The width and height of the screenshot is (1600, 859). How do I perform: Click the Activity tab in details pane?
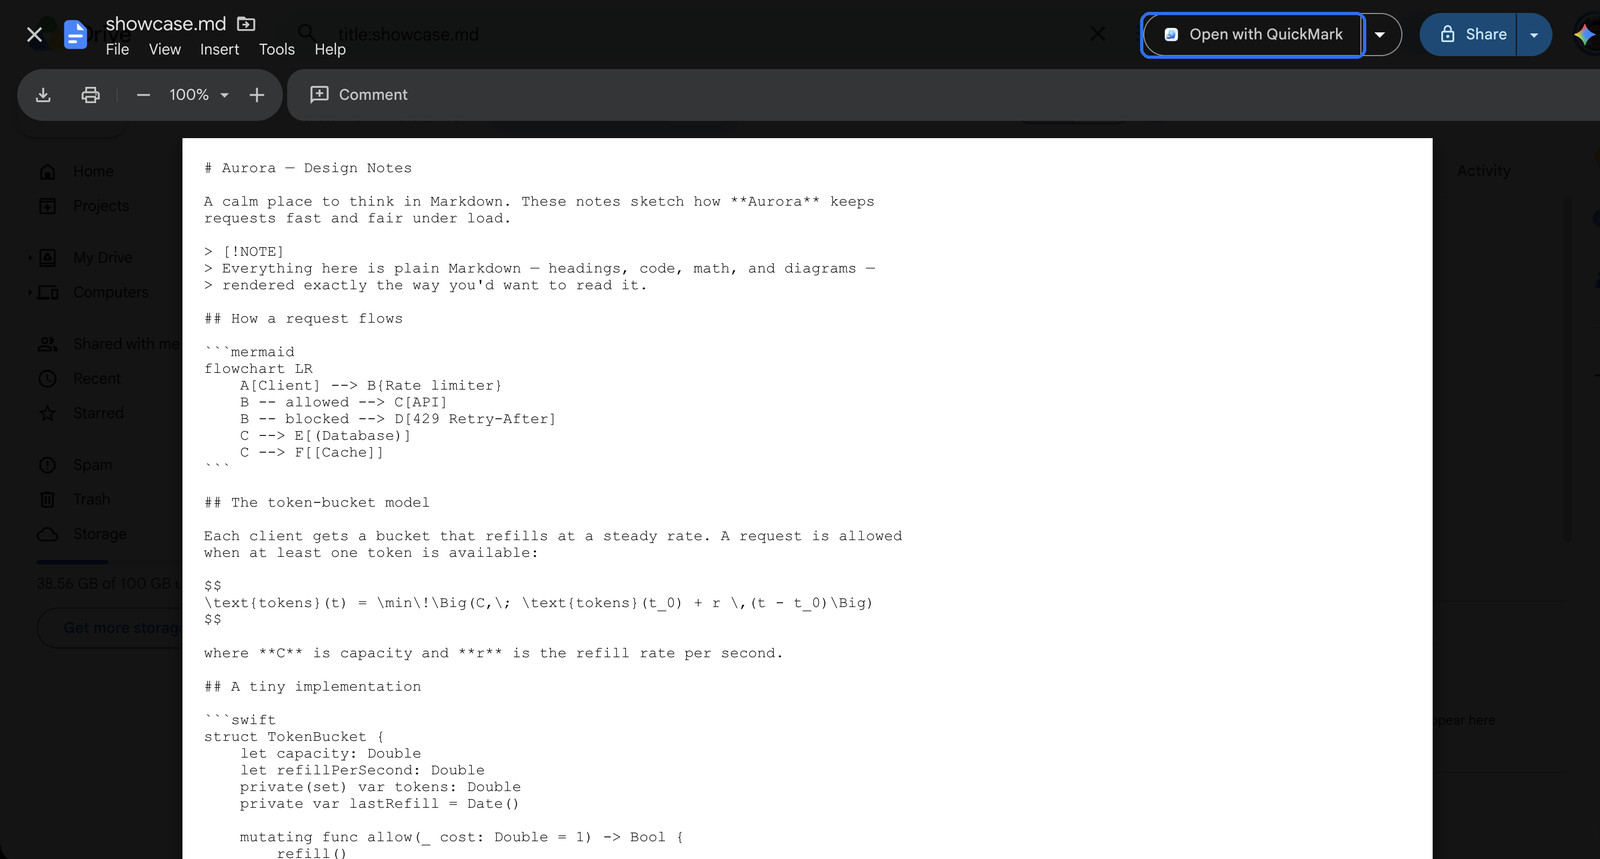coord(1483,171)
